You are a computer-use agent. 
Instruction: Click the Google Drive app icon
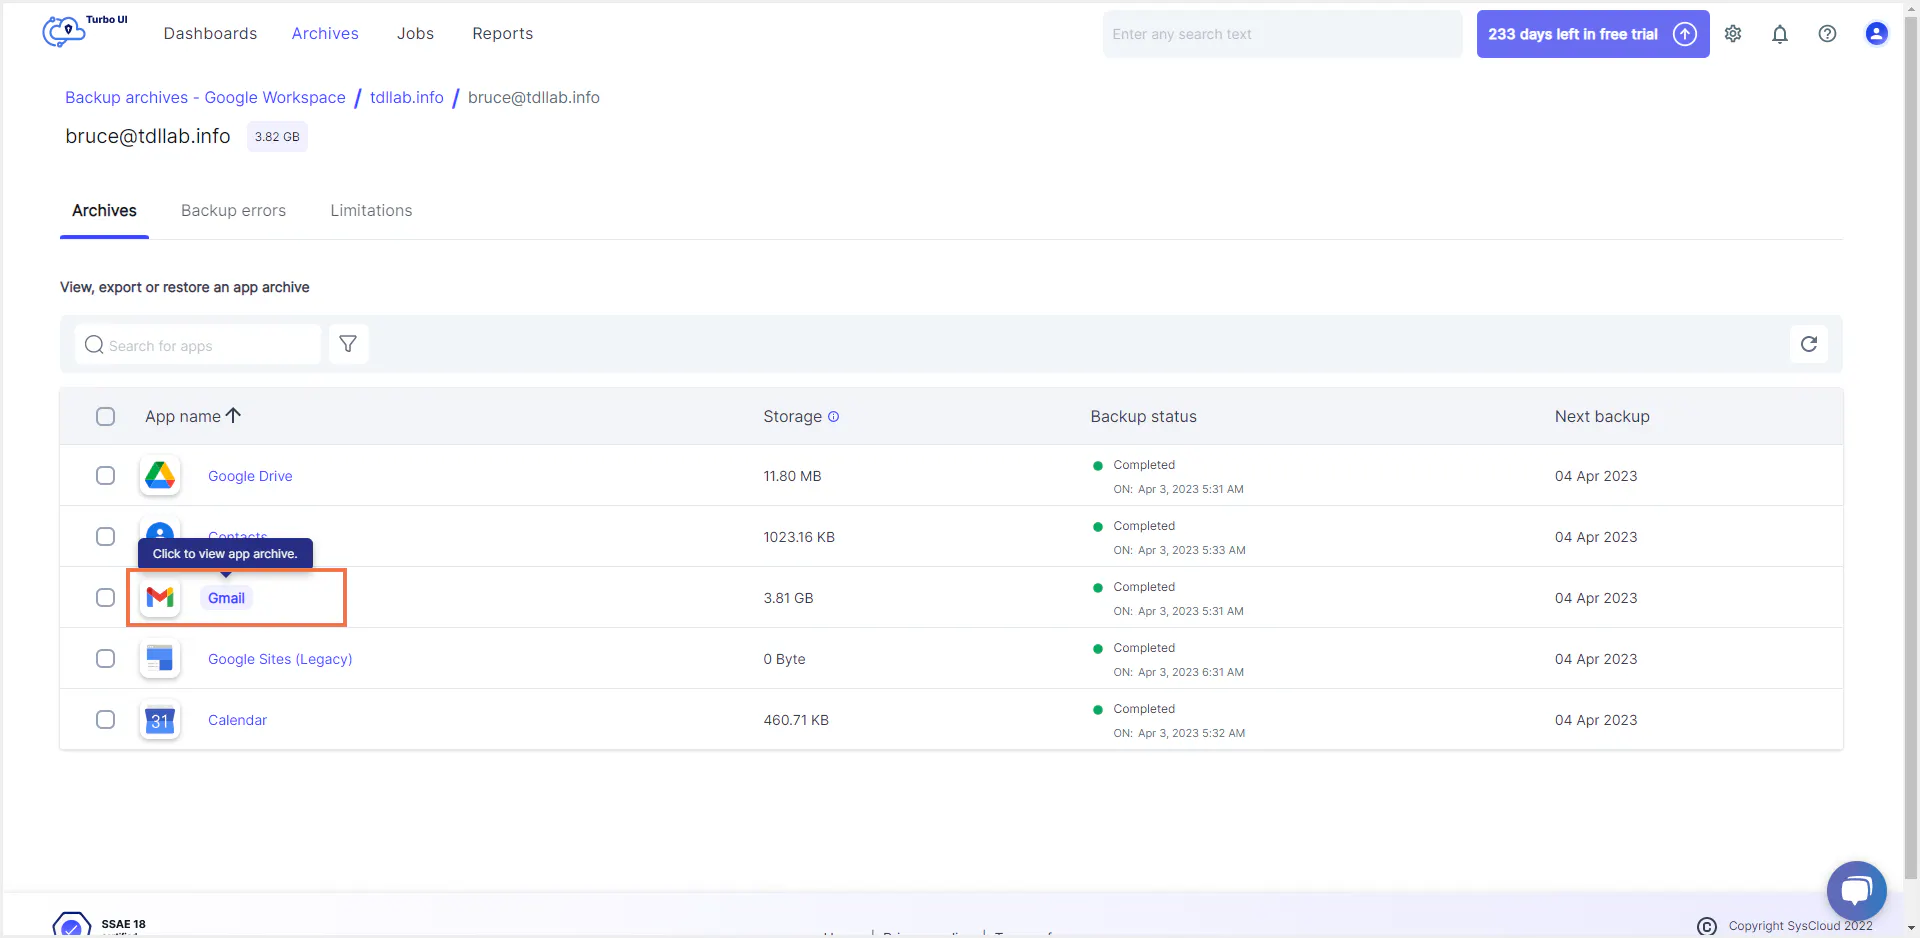click(x=160, y=476)
